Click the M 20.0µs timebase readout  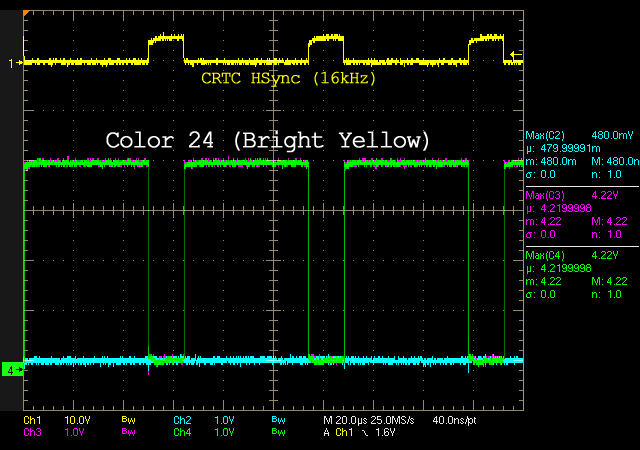[346, 420]
